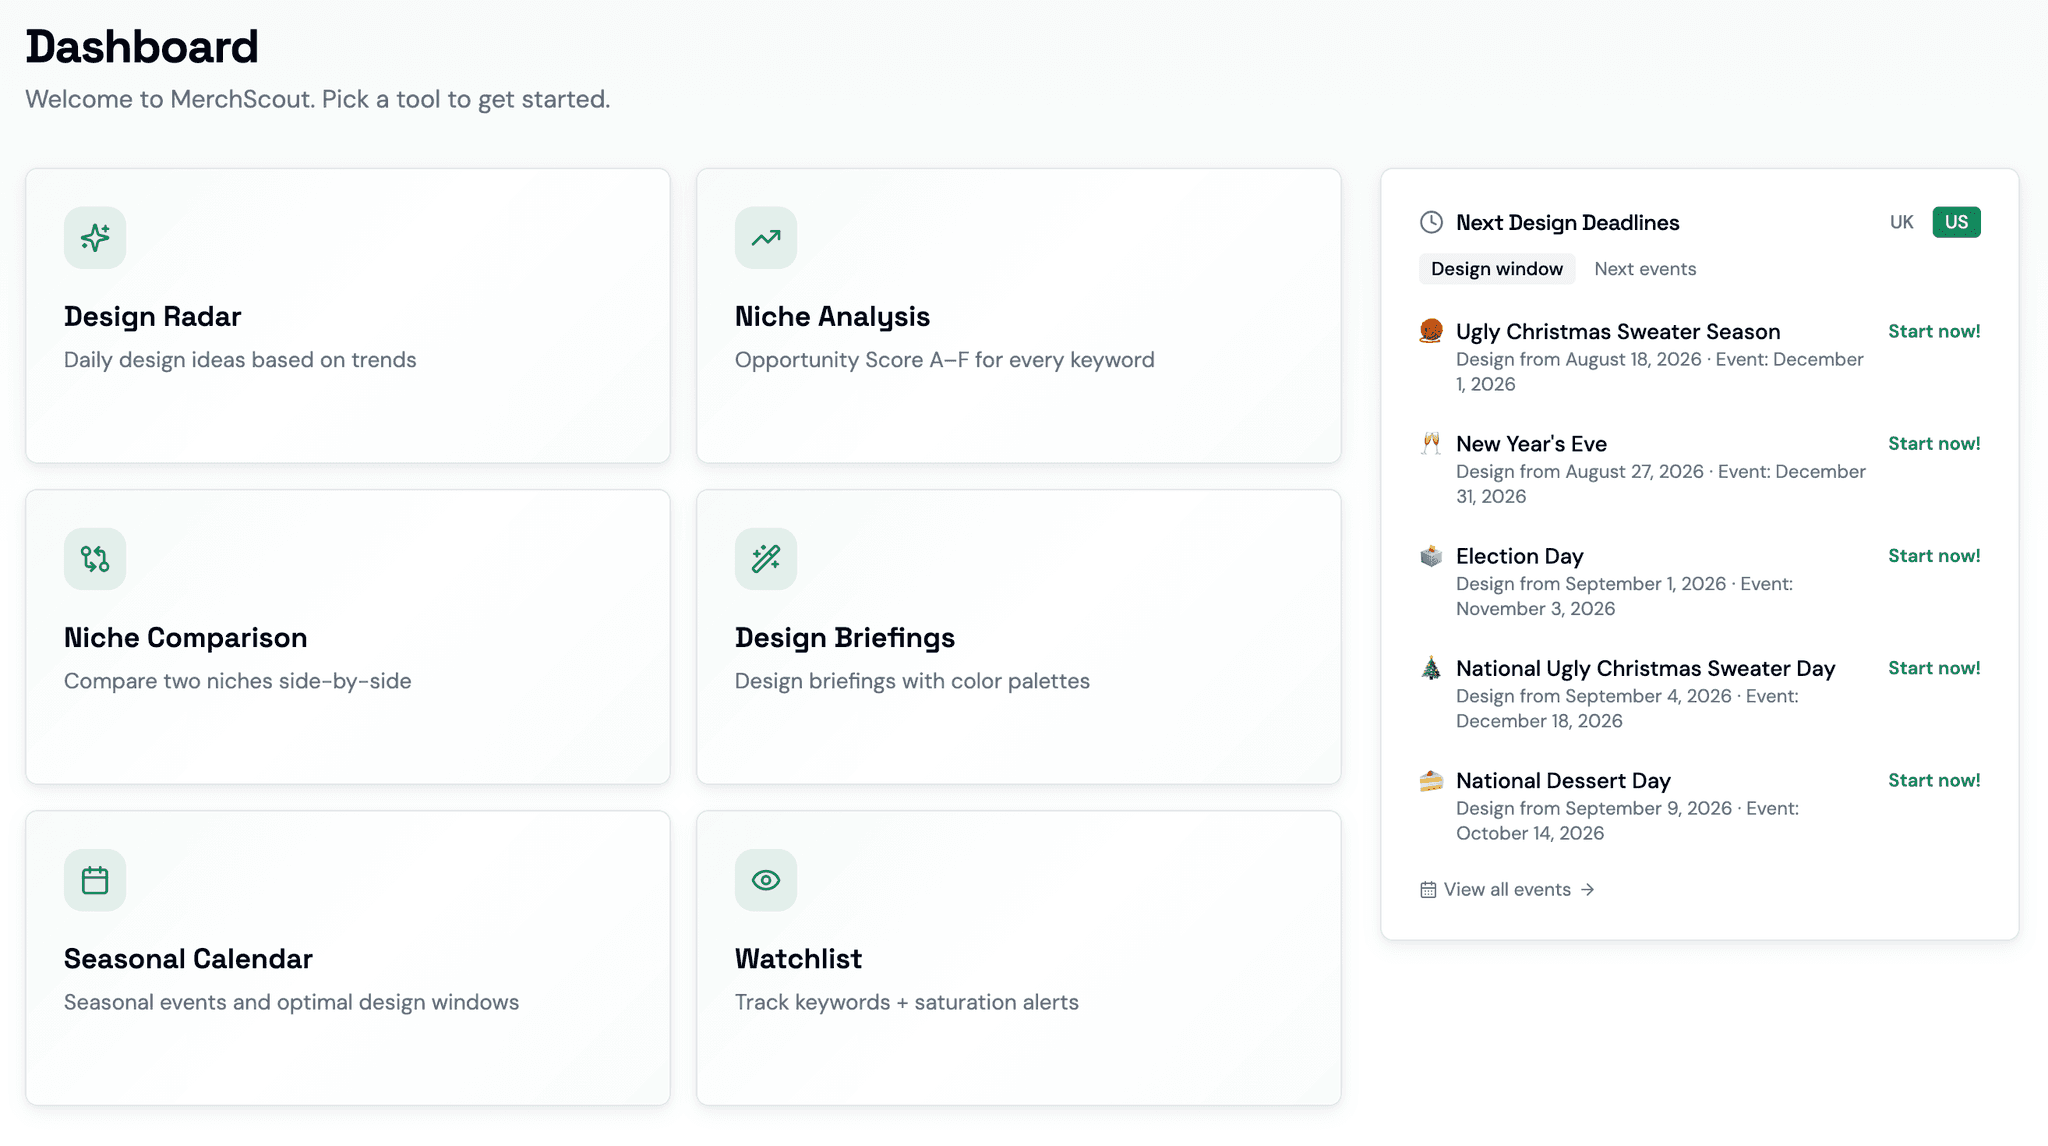Viewport: 2048px width, 1146px height.
Task: Switch region to UK
Action: coord(1901,222)
